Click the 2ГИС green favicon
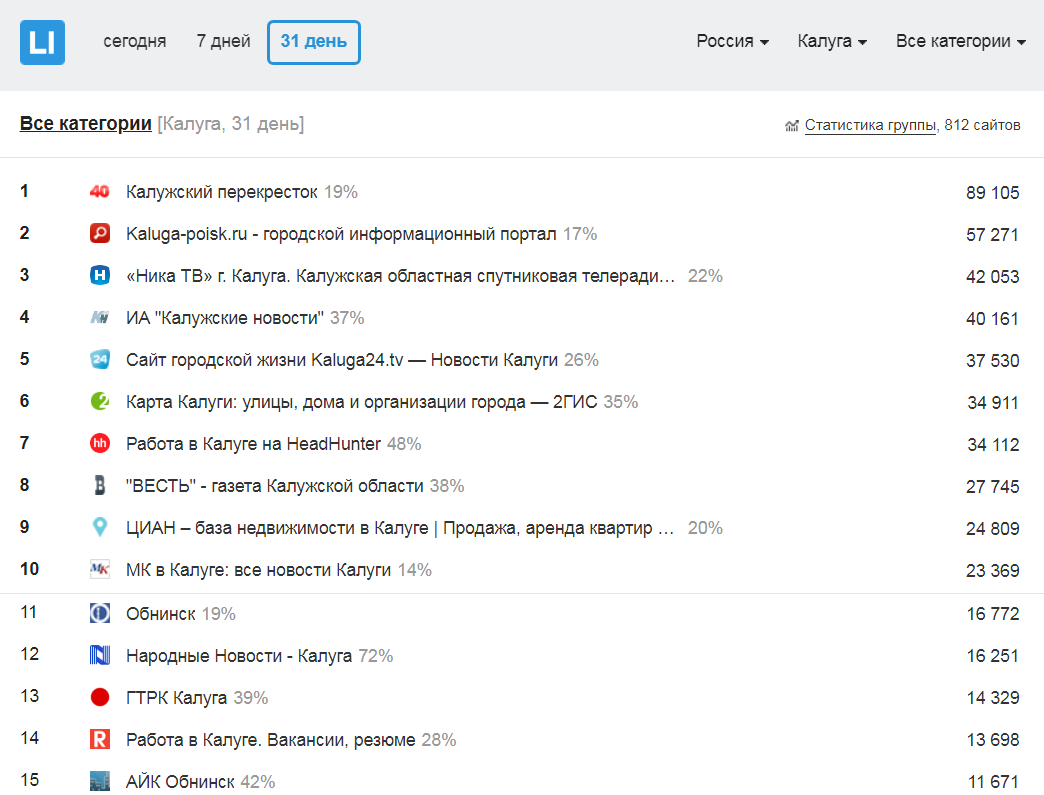Screen dimensions: 1044x795 [99, 402]
